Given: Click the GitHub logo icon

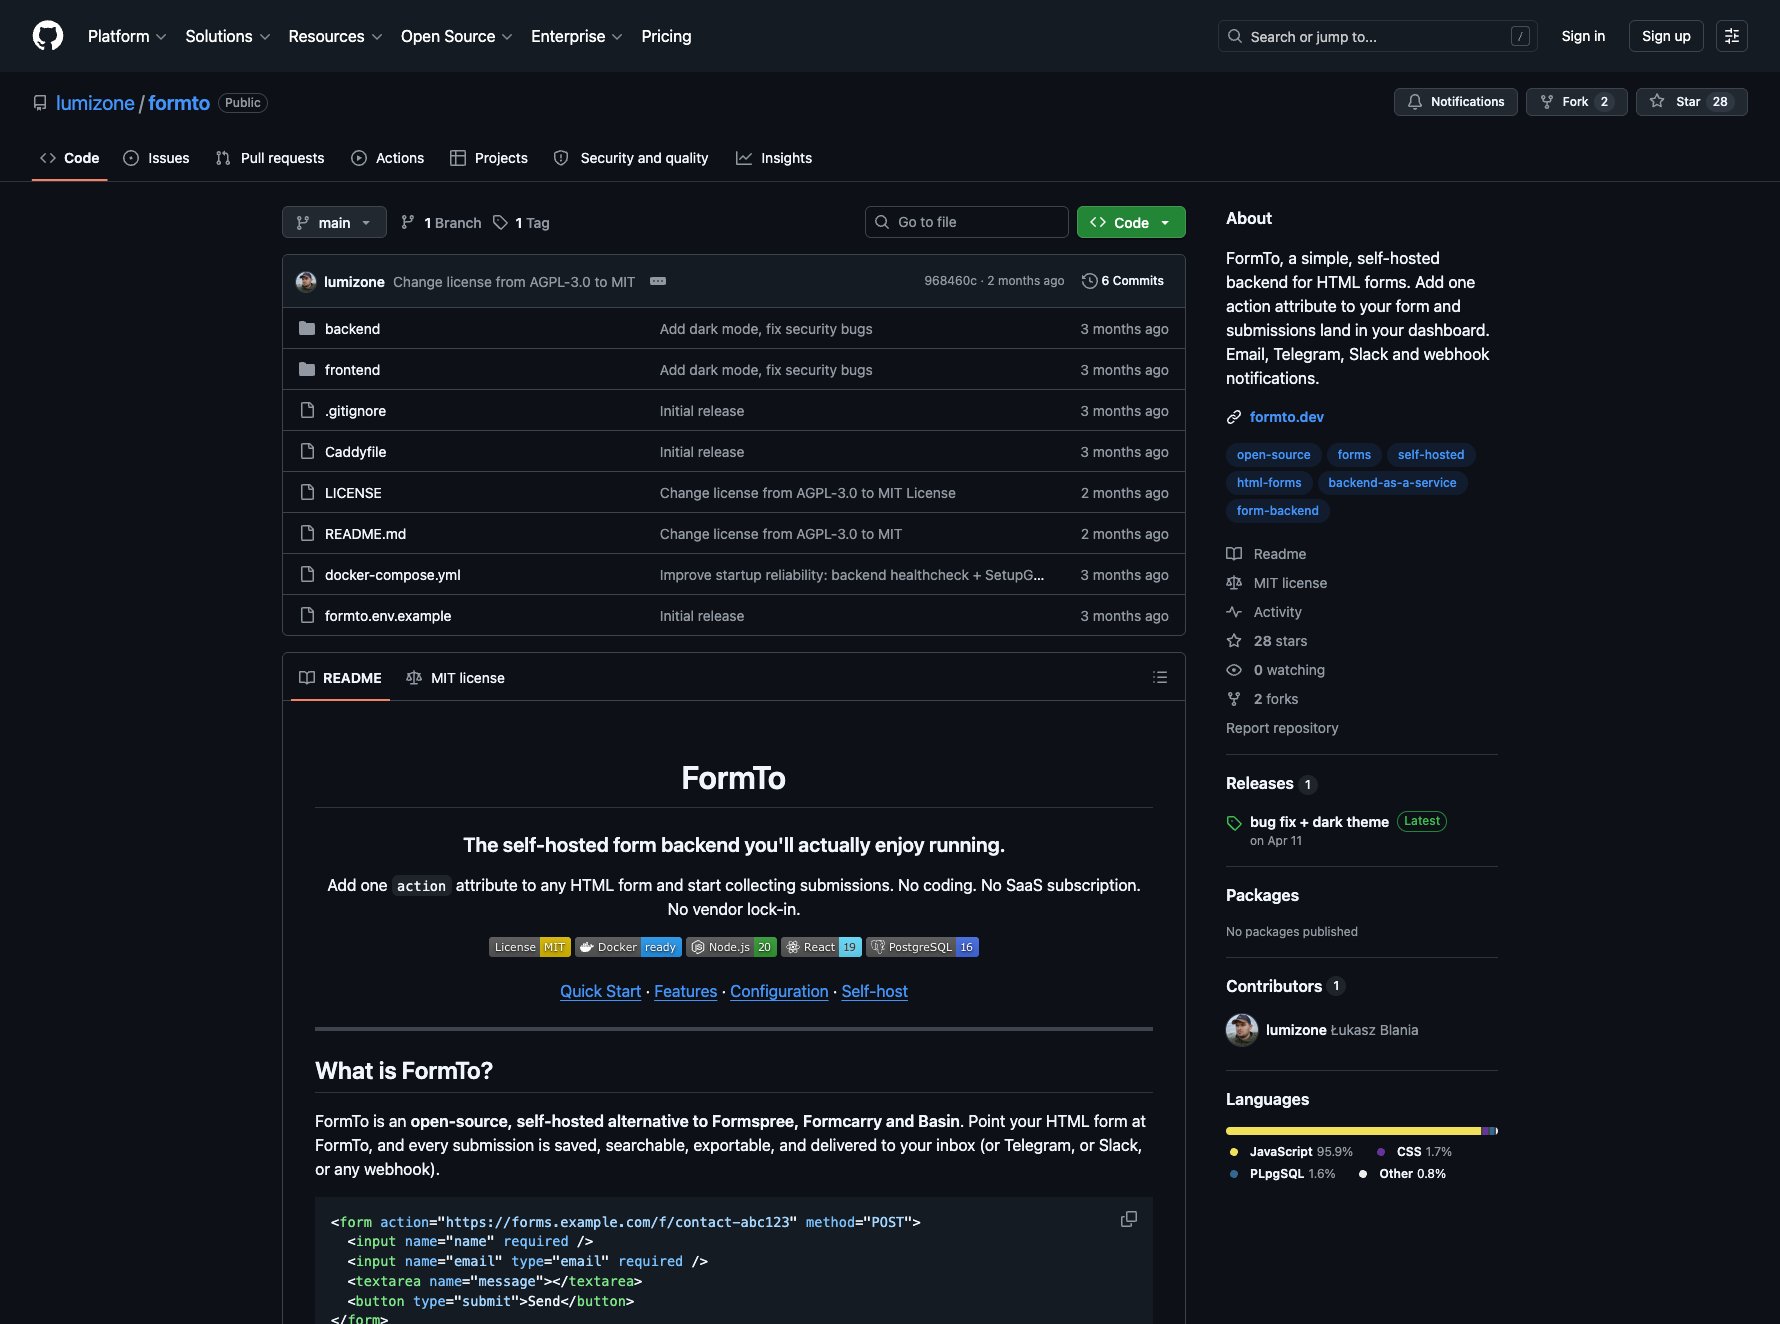Looking at the screenshot, I should pyautogui.click(x=48, y=36).
